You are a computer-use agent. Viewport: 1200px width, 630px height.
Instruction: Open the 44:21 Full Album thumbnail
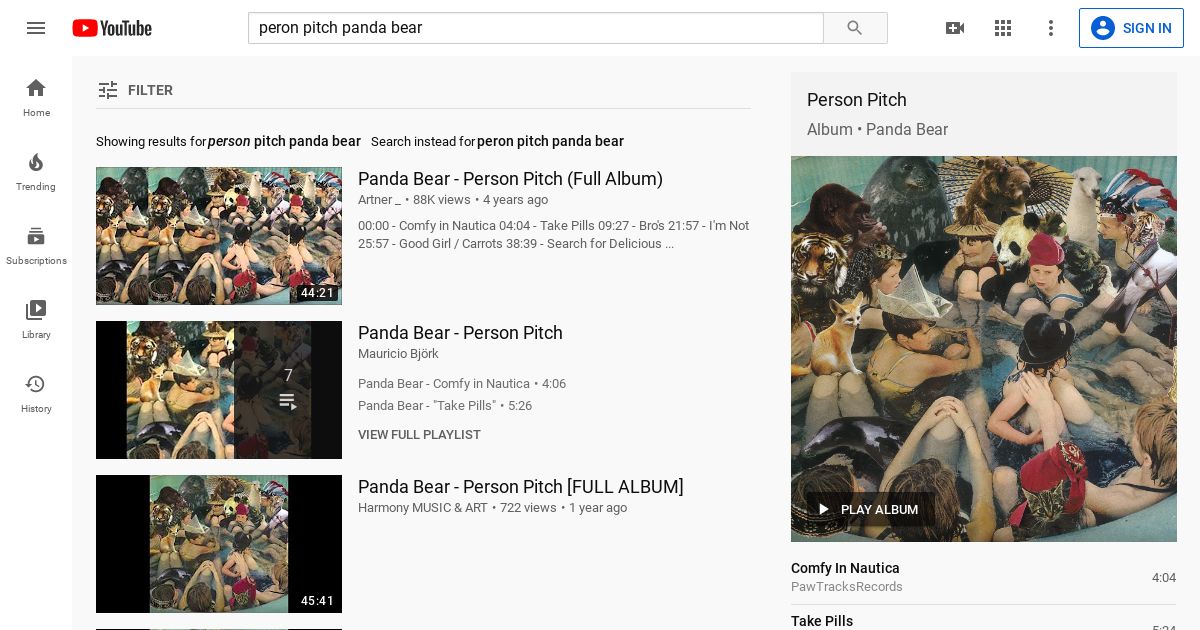click(219, 236)
